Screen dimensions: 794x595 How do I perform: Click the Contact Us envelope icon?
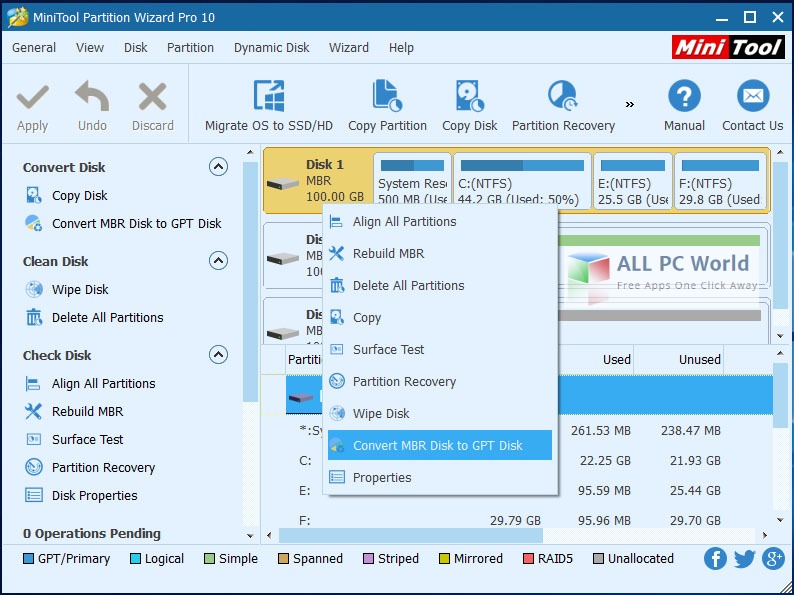pyautogui.click(x=752, y=96)
